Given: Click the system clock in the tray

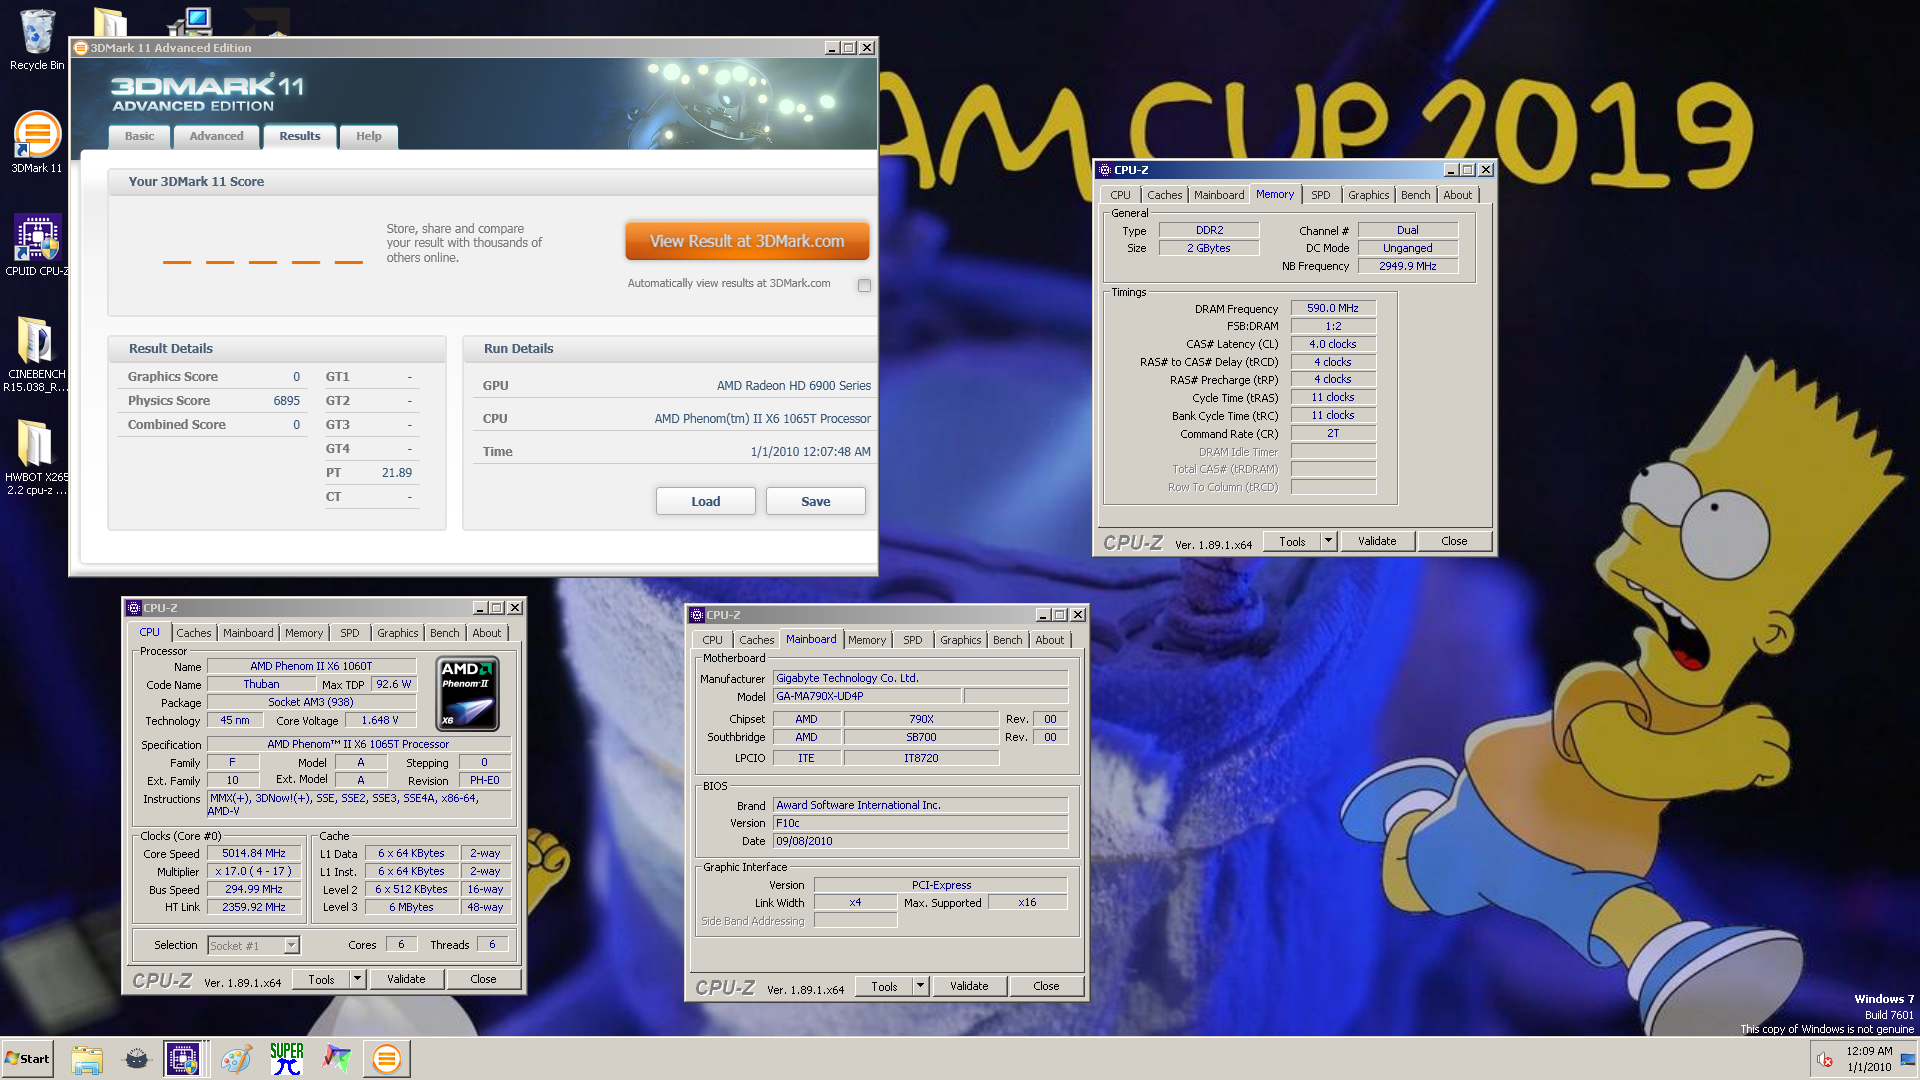Looking at the screenshot, I should pyautogui.click(x=1869, y=1059).
